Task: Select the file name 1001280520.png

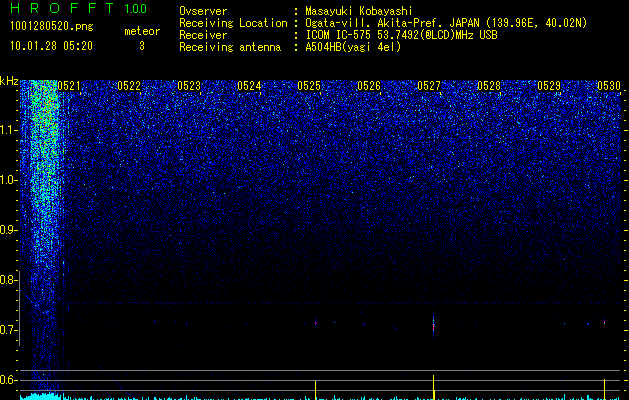Action: 52,27
